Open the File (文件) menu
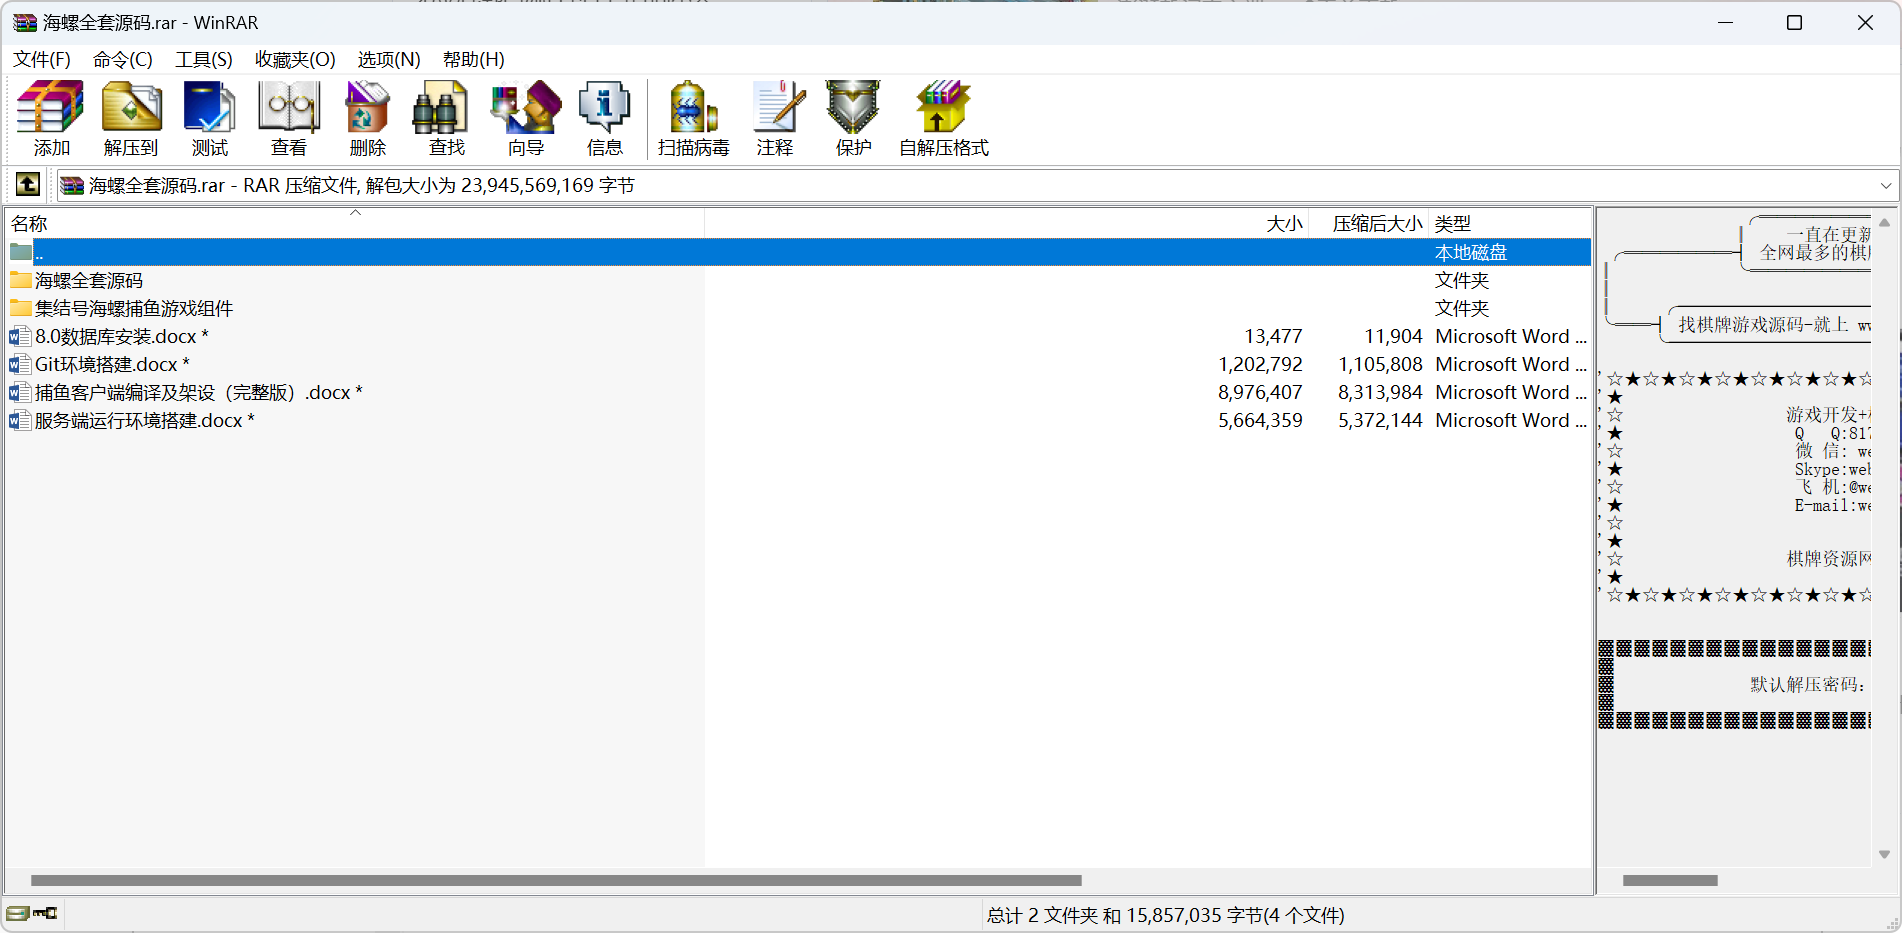1902x933 pixels. (x=42, y=59)
